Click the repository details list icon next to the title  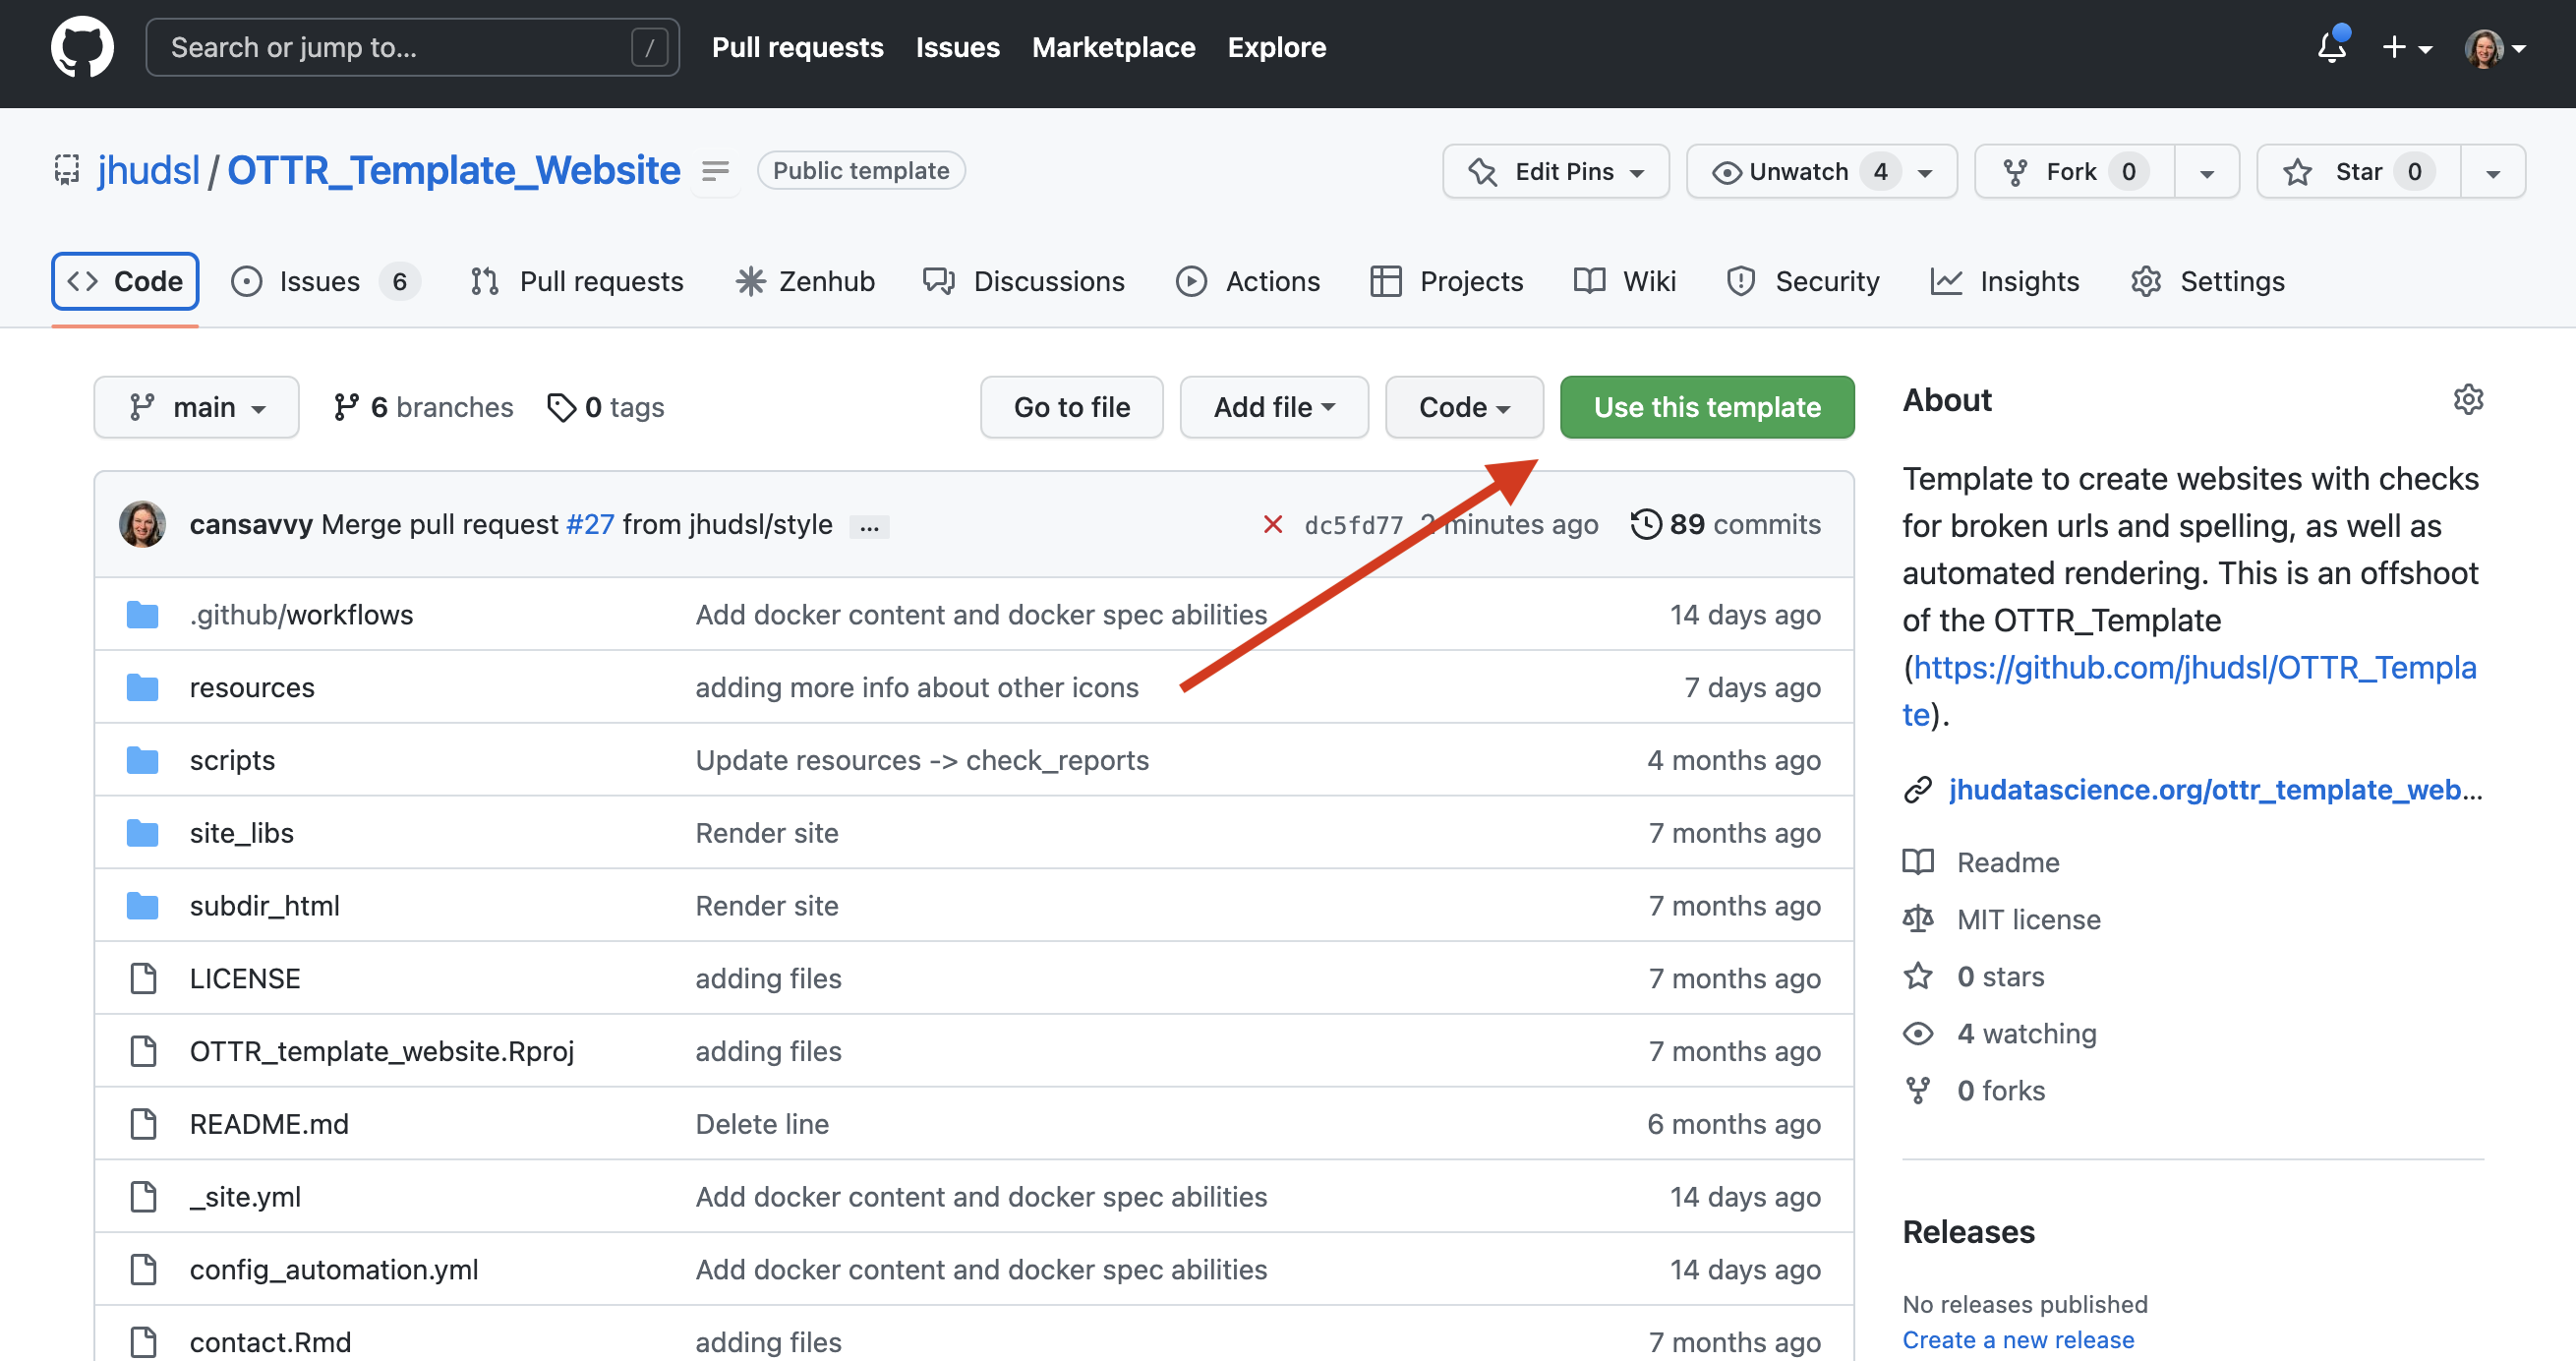click(x=715, y=171)
